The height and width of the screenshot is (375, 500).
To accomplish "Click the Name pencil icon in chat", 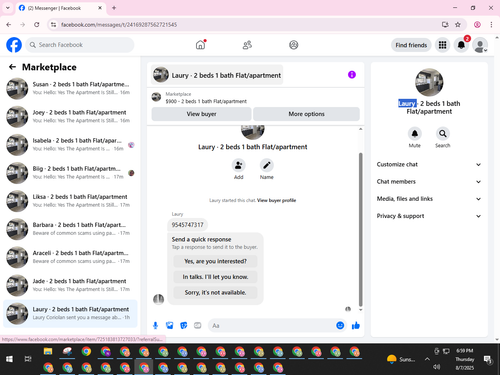I will coord(267,165).
